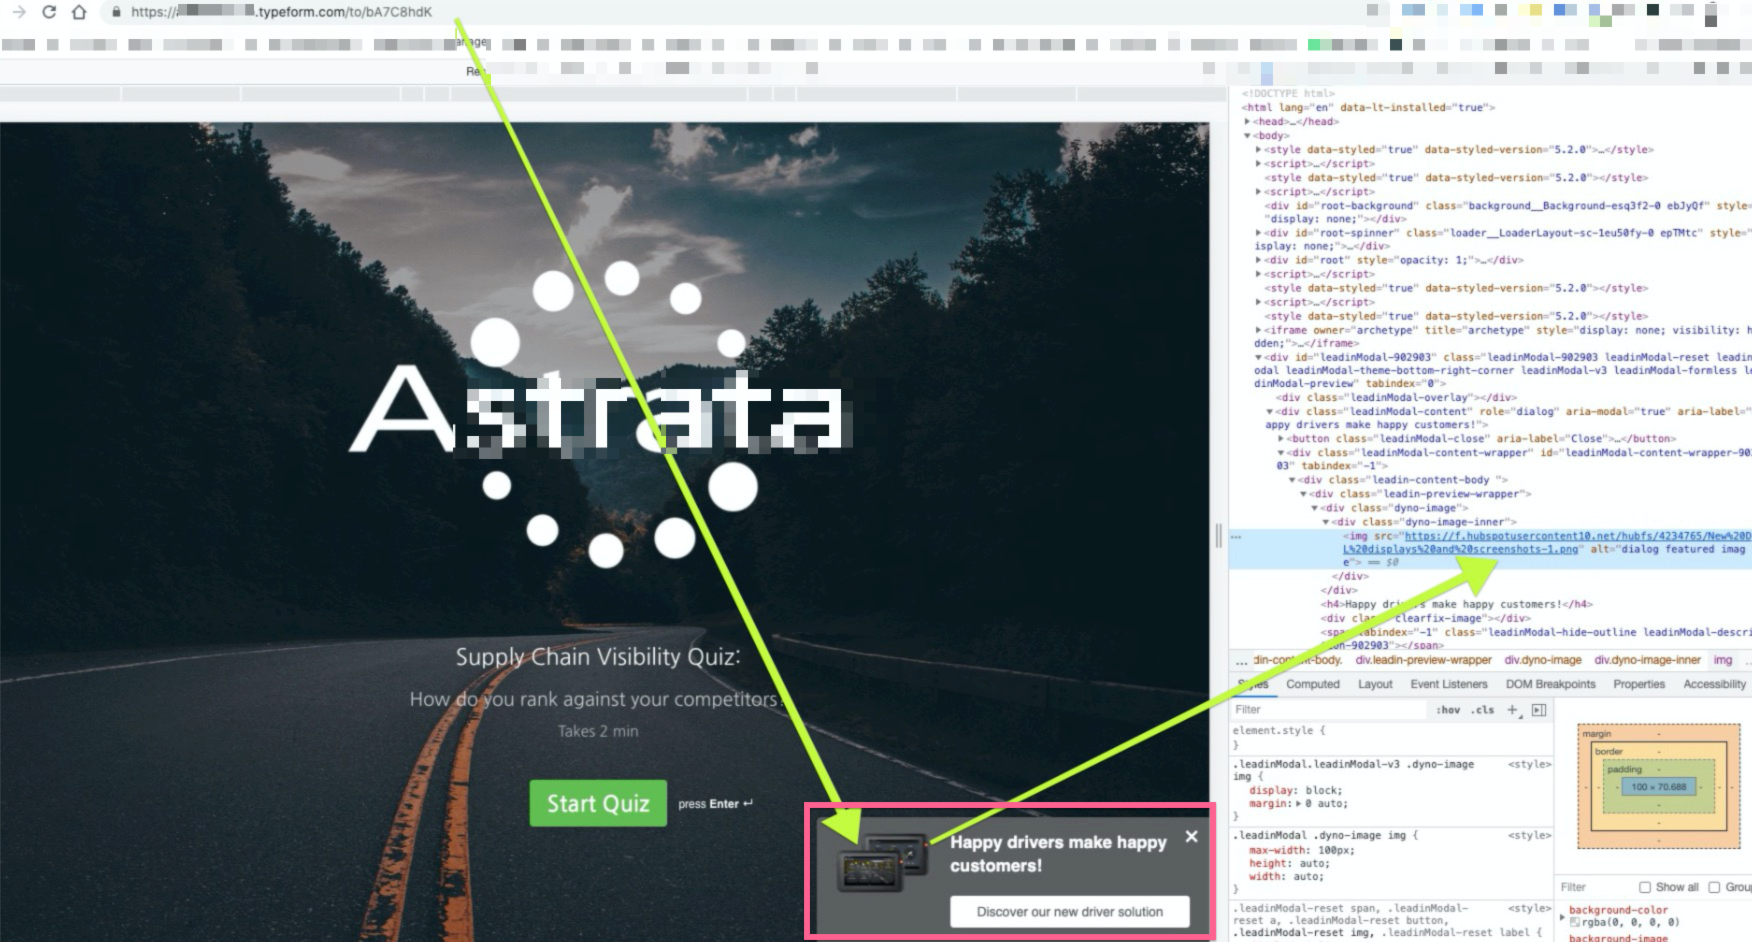Collapse the dyno-image-inner div node
This screenshot has width=1752, height=942.
tap(1326, 522)
